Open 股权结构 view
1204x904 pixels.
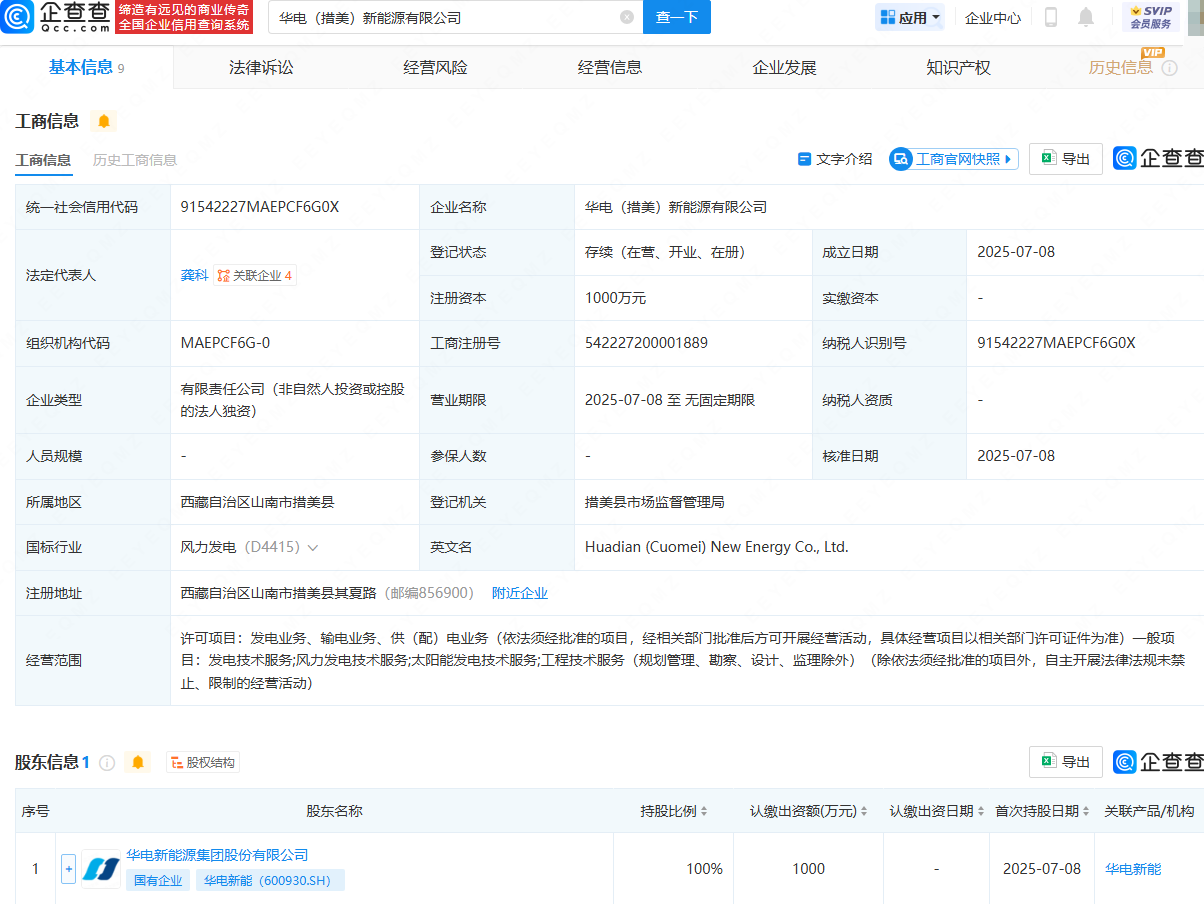pyautogui.click(x=203, y=763)
